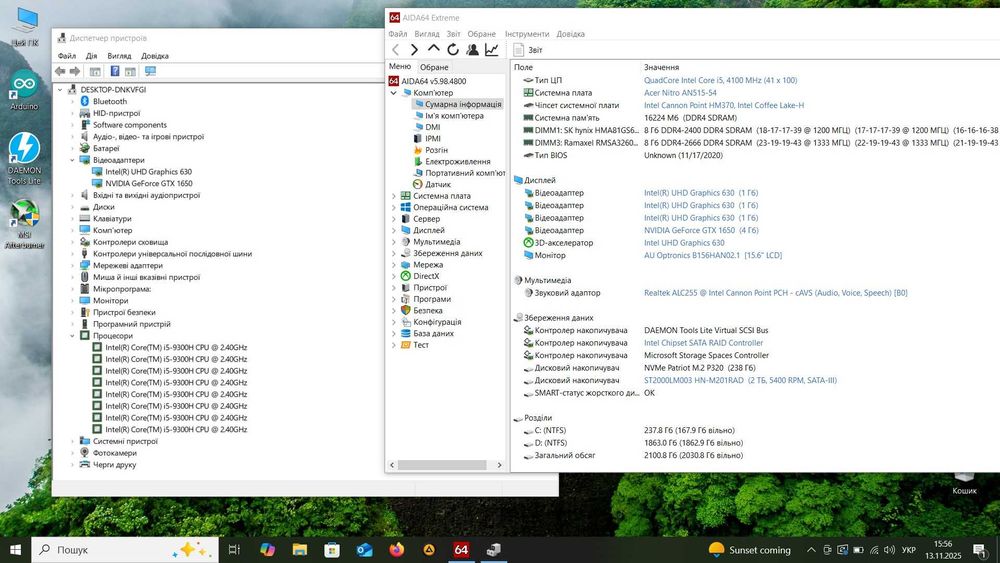Click AIDA64 forward navigation arrow
The height and width of the screenshot is (563, 1000).
(x=415, y=50)
